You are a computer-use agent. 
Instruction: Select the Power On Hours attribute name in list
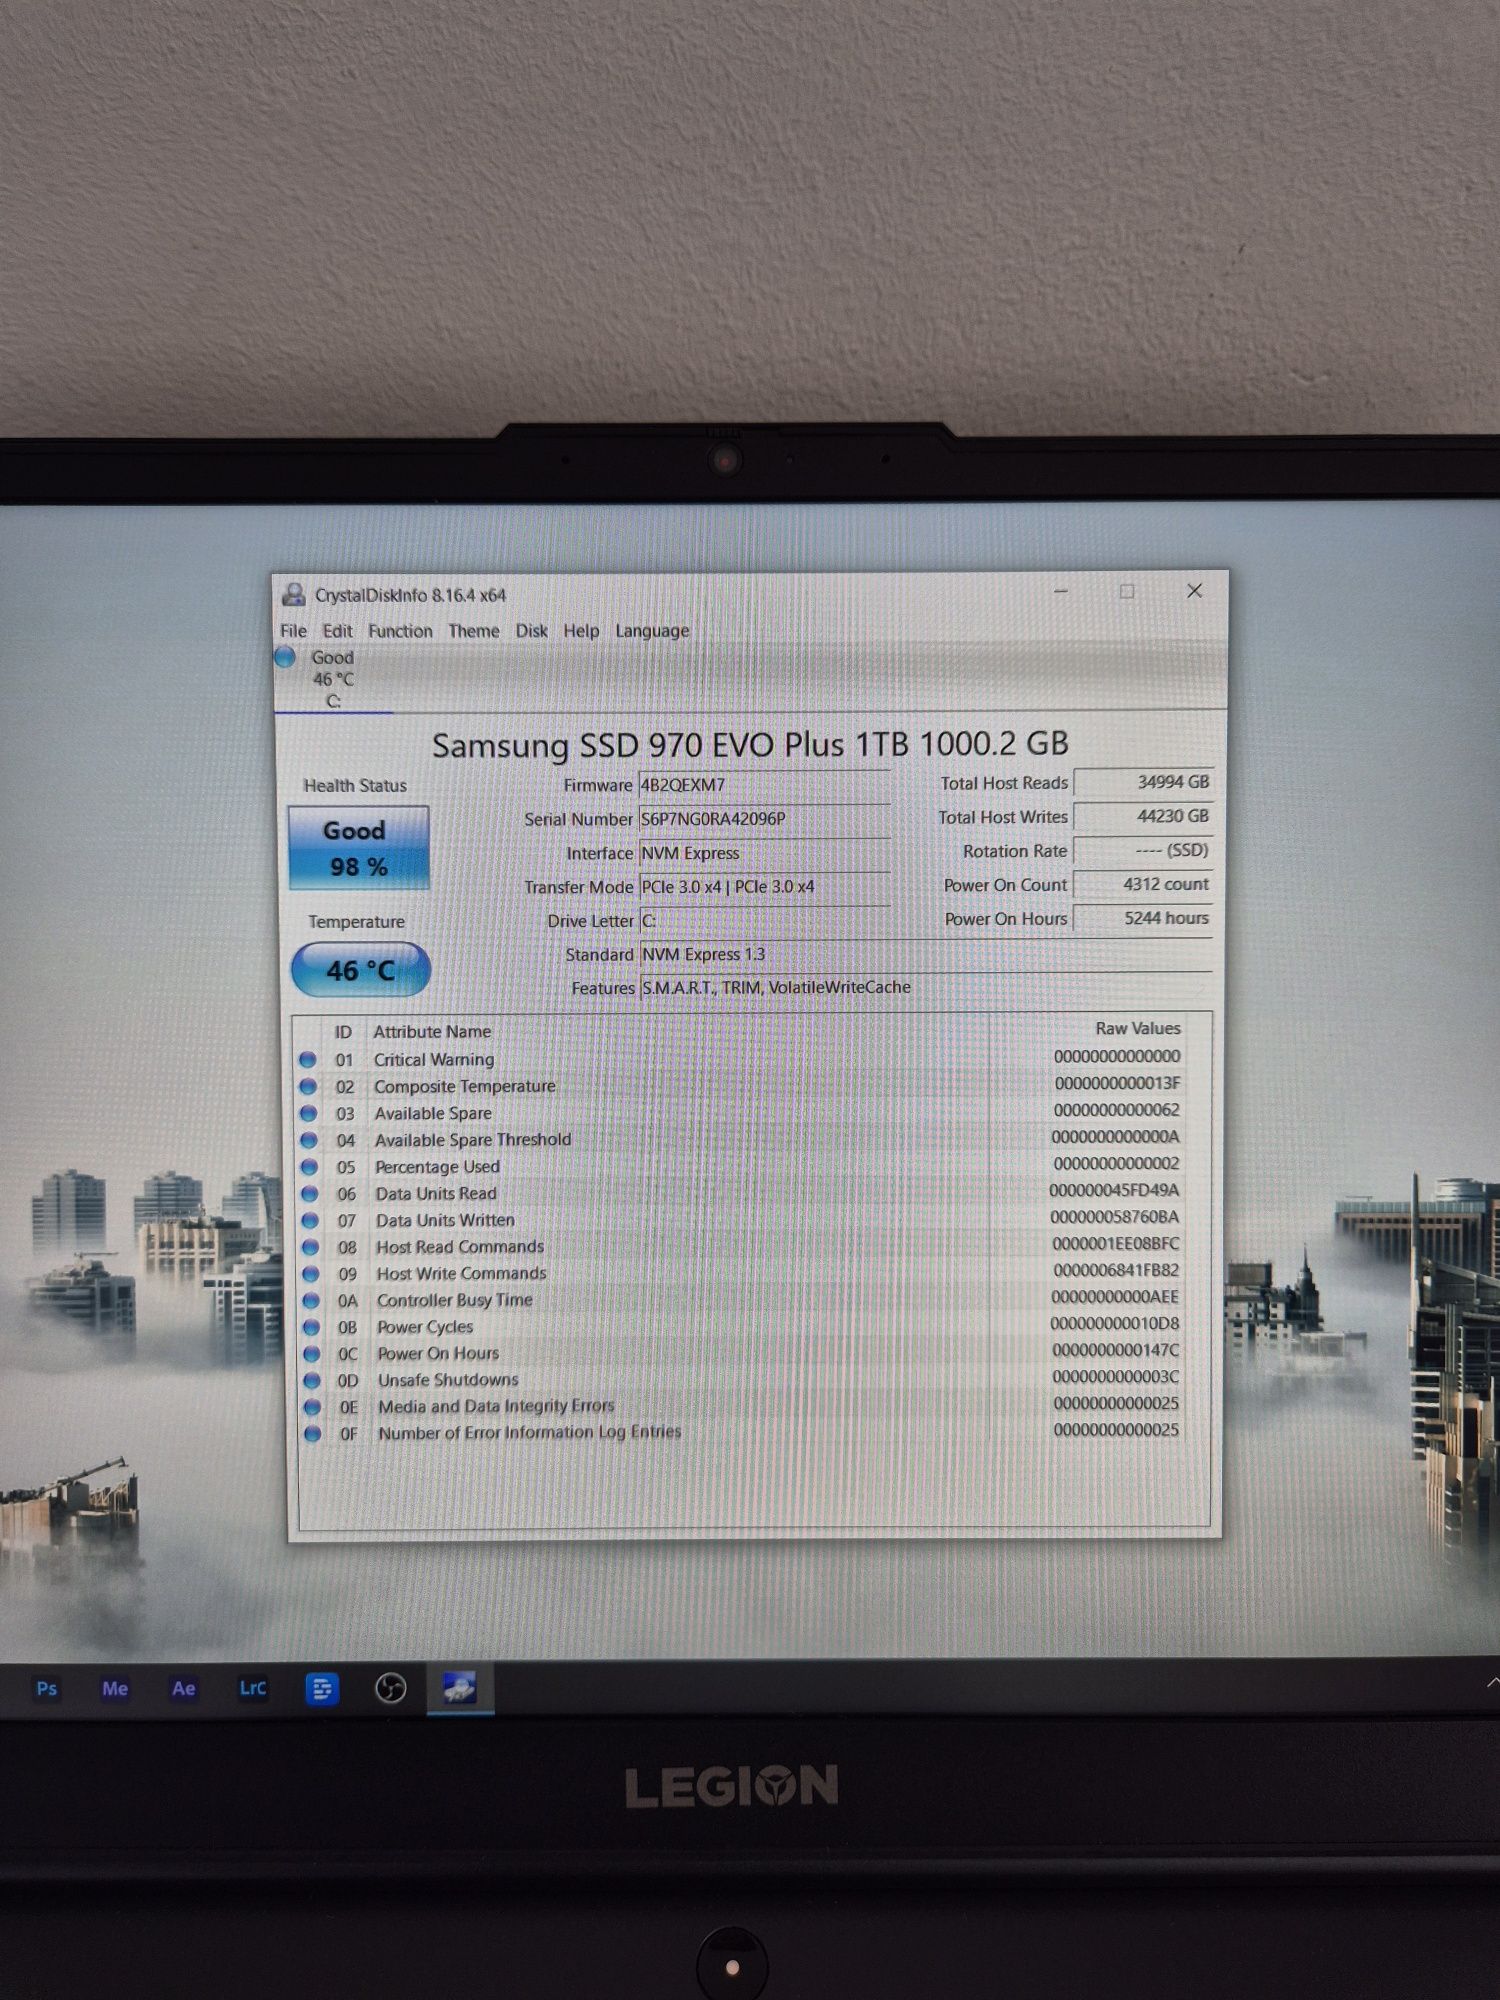438,1353
